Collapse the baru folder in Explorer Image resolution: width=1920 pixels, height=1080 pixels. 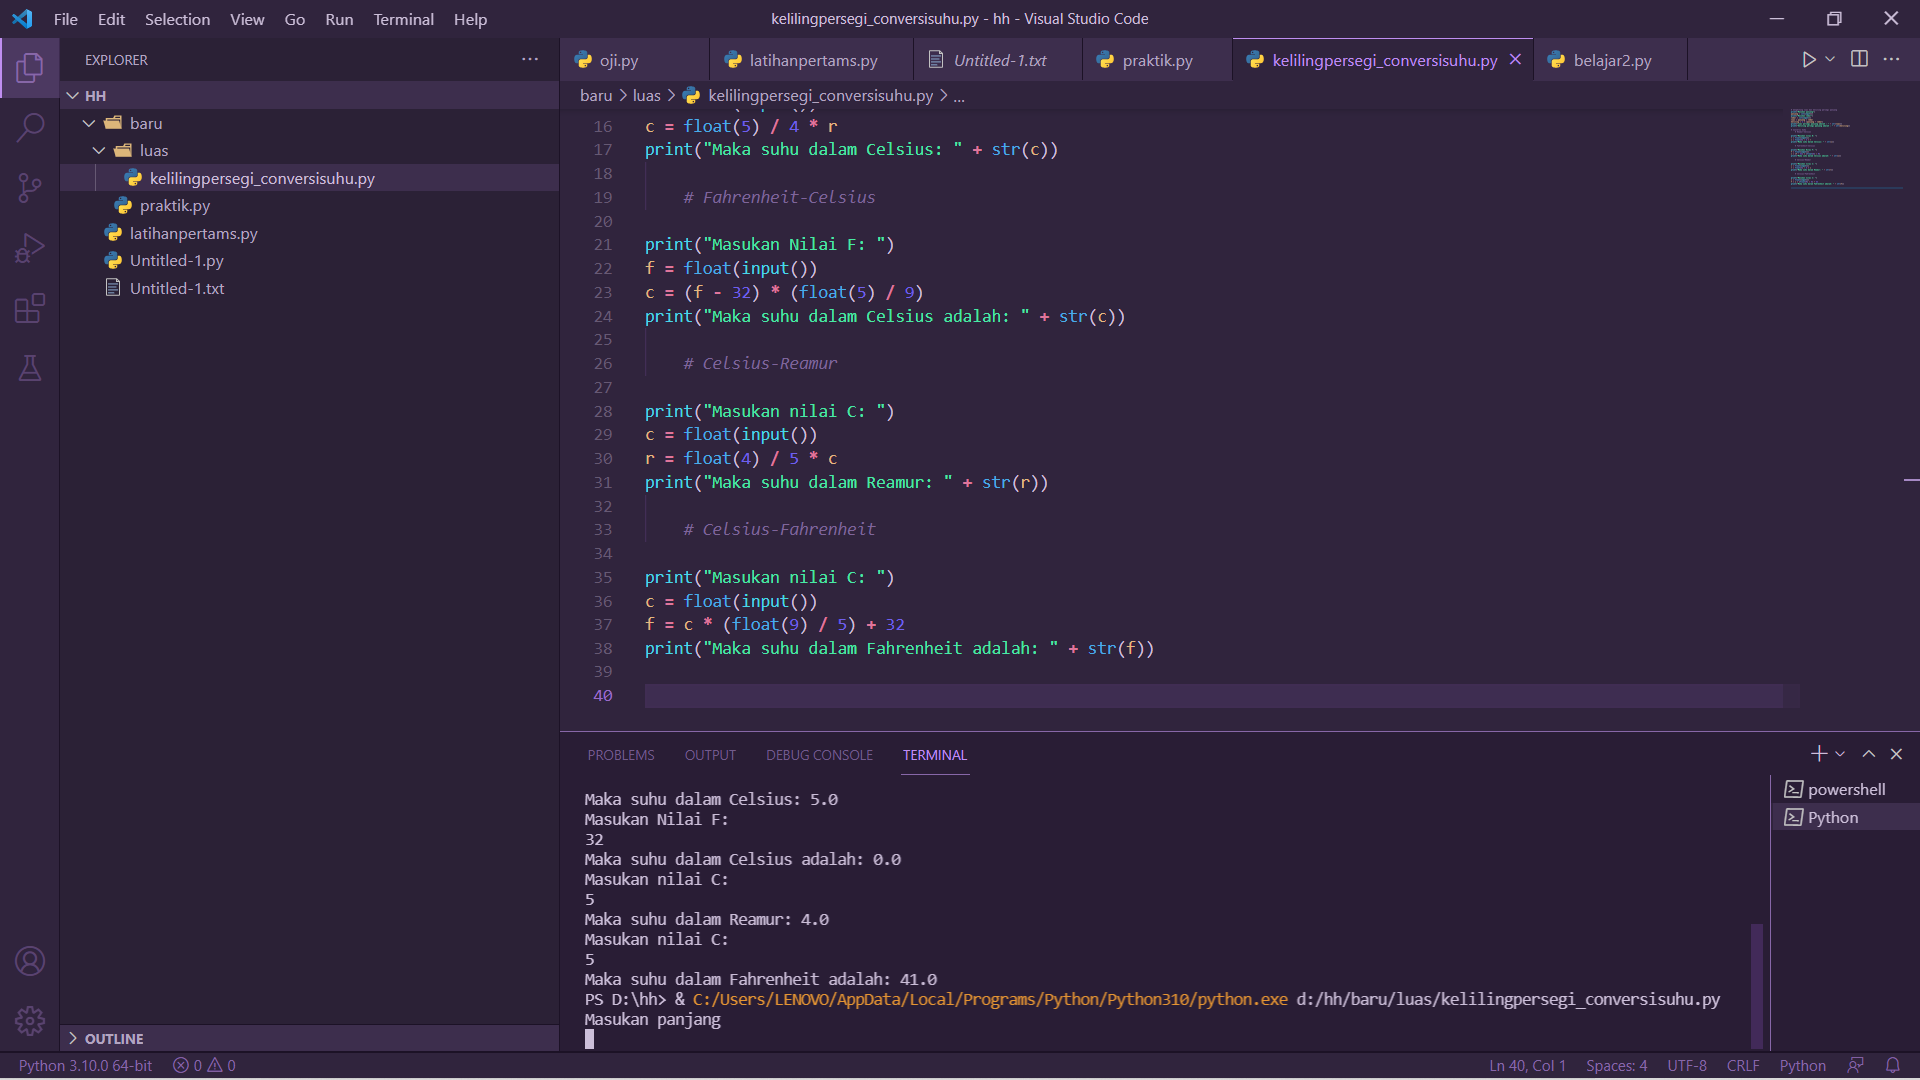(89, 122)
